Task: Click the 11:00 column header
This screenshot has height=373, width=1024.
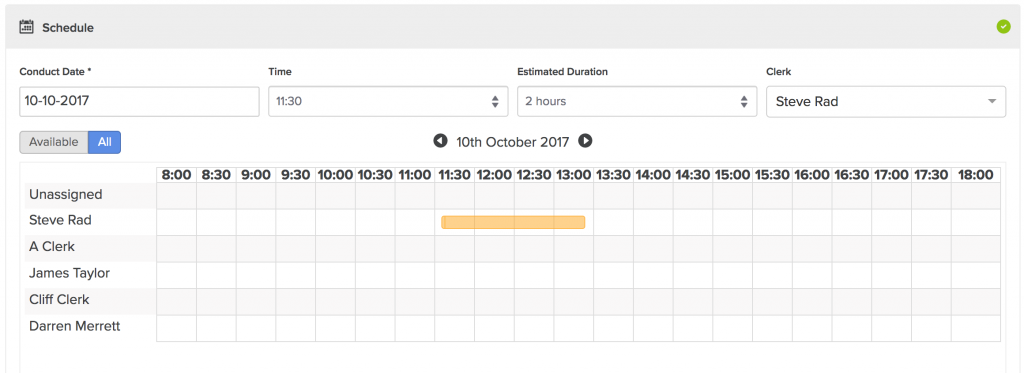Action: click(x=415, y=175)
